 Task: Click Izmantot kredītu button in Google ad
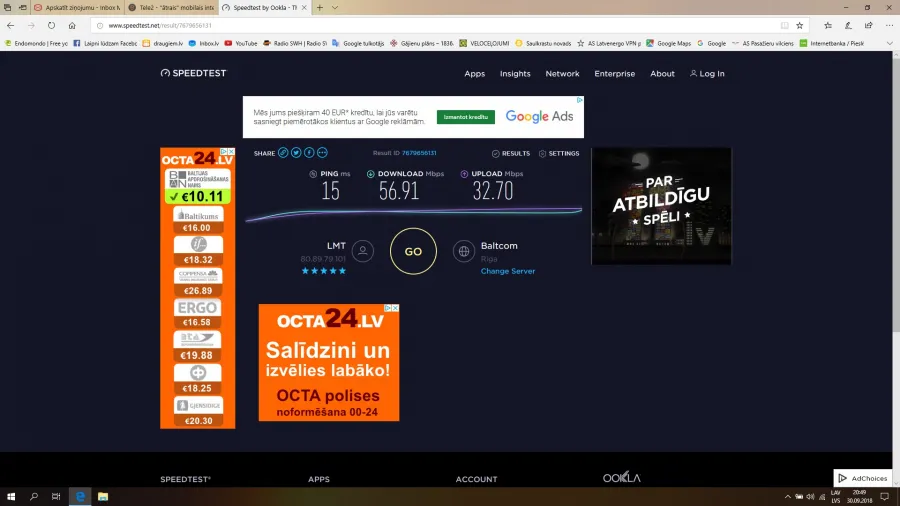[465, 117]
